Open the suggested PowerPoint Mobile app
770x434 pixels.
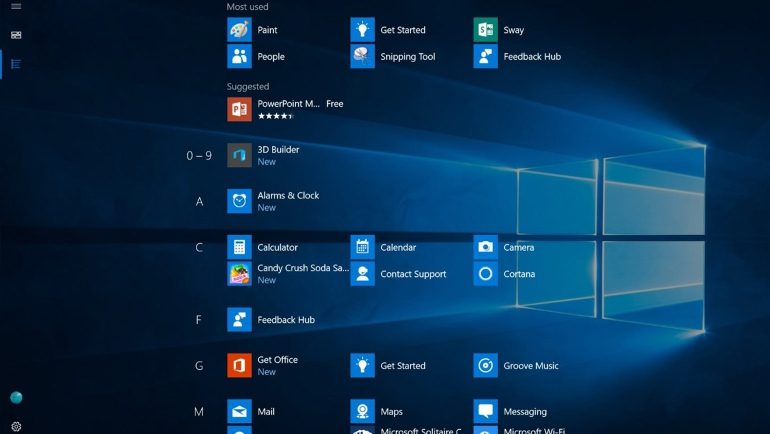tap(239, 109)
